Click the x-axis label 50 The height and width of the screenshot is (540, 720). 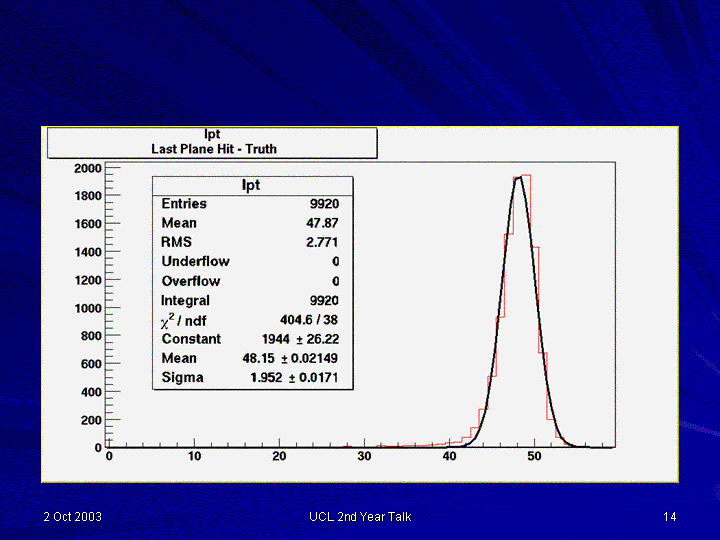coord(534,456)
